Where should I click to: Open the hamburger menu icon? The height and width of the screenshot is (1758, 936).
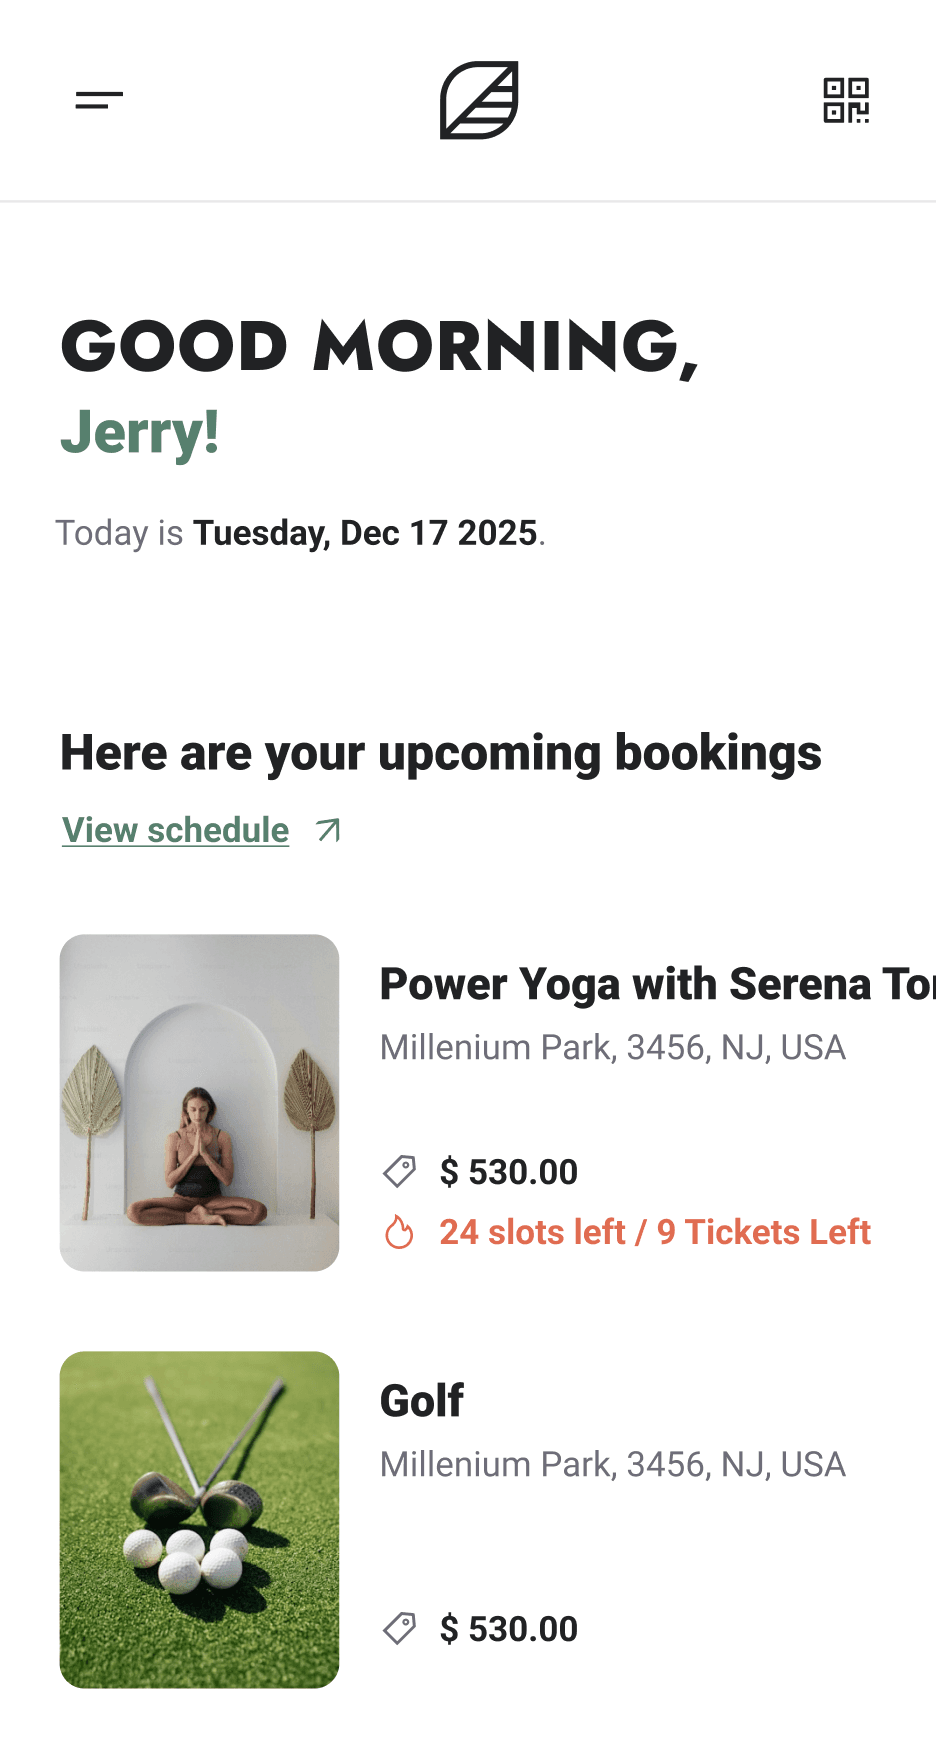click(99, 100)
